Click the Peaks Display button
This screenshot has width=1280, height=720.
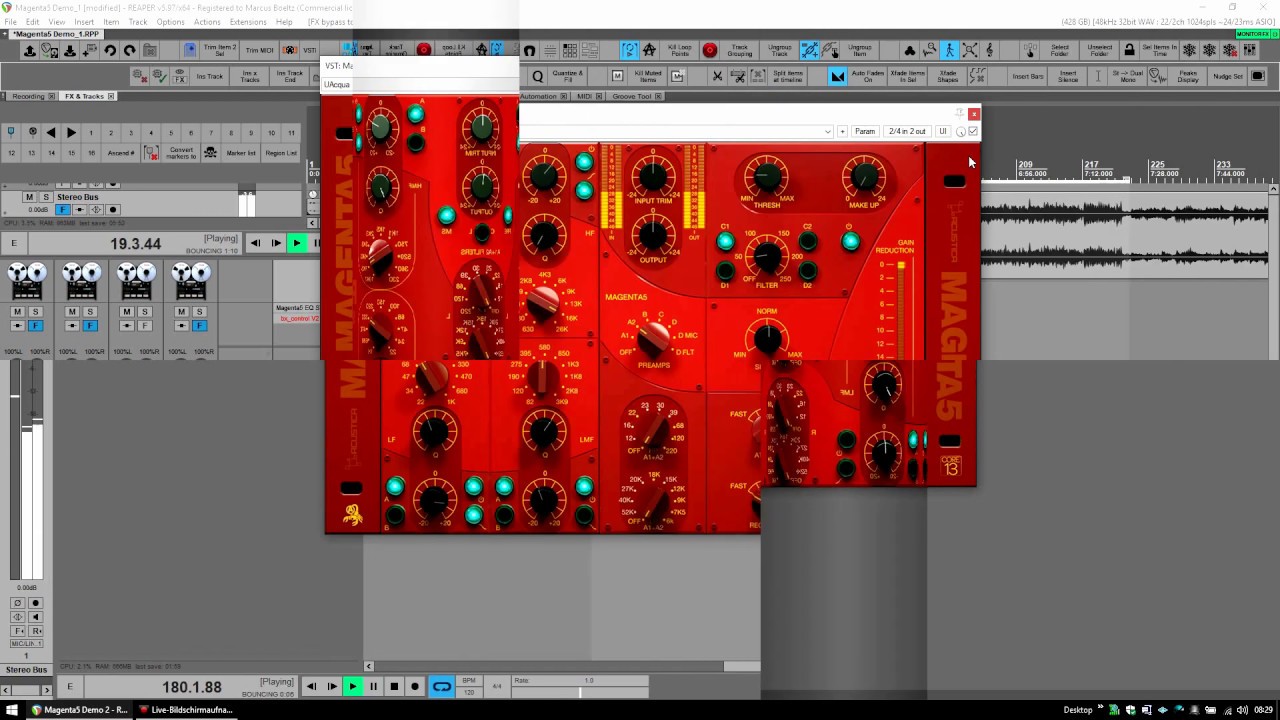click(1188, 76)
